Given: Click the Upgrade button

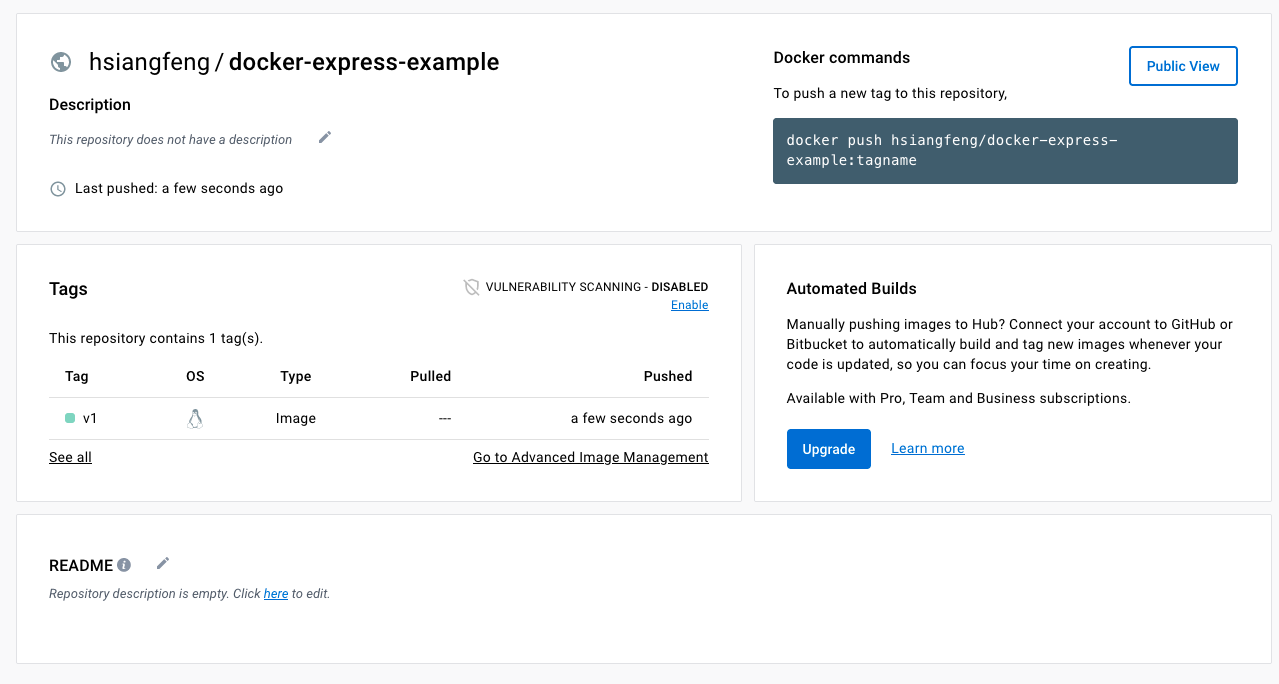Looking at the screenshot, I should click(828, 449).
